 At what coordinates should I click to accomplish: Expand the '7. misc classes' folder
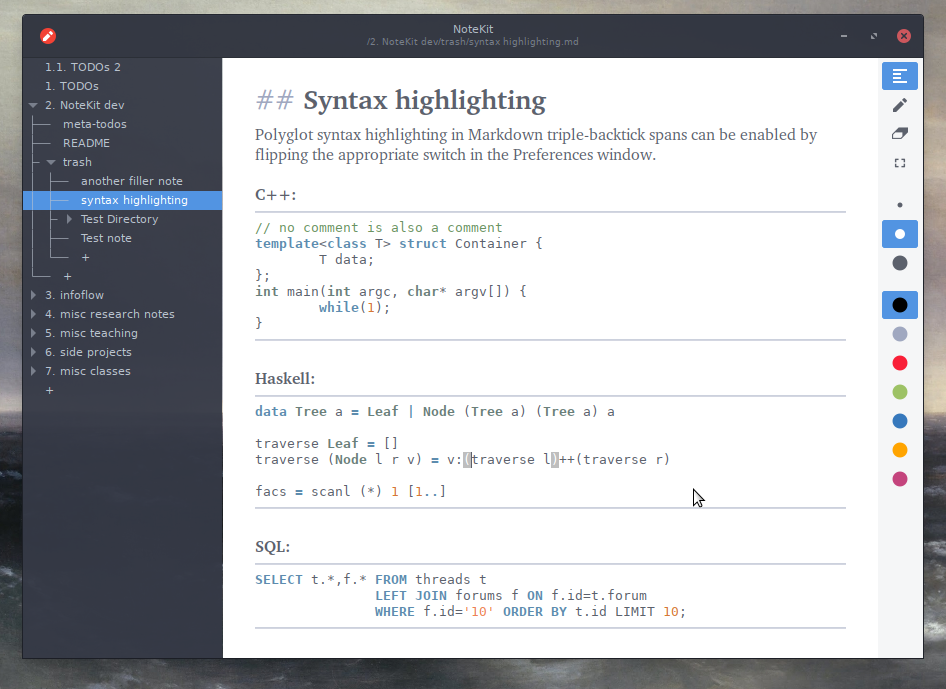pos(33,371)
